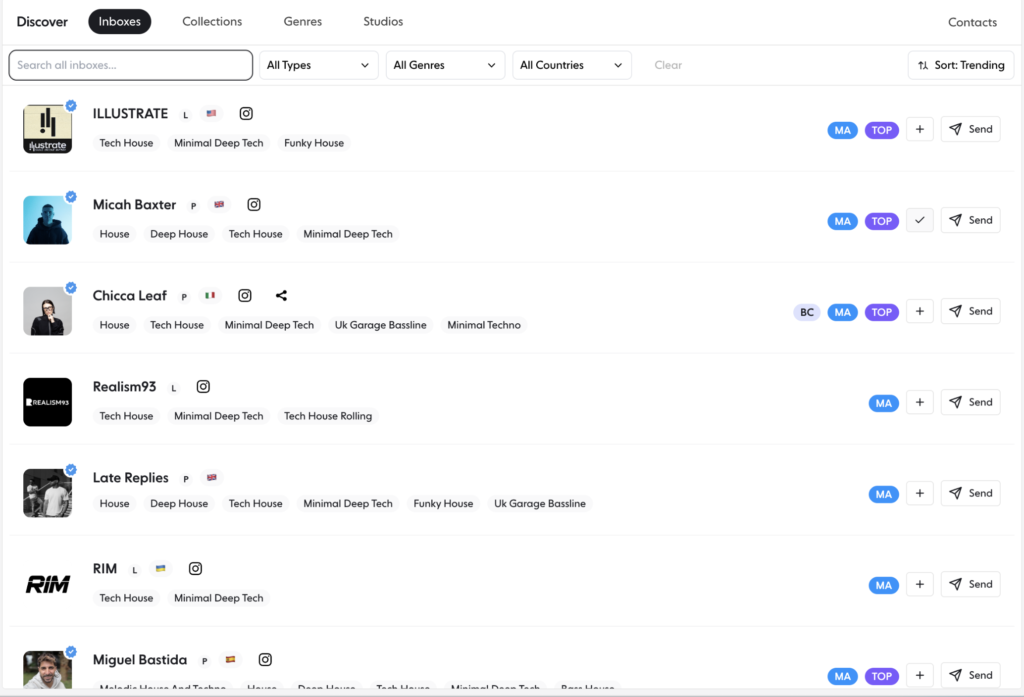Open the All Genres dropdown
The width and height of the screenshot is (1024, 697).
tap(445, 65)
